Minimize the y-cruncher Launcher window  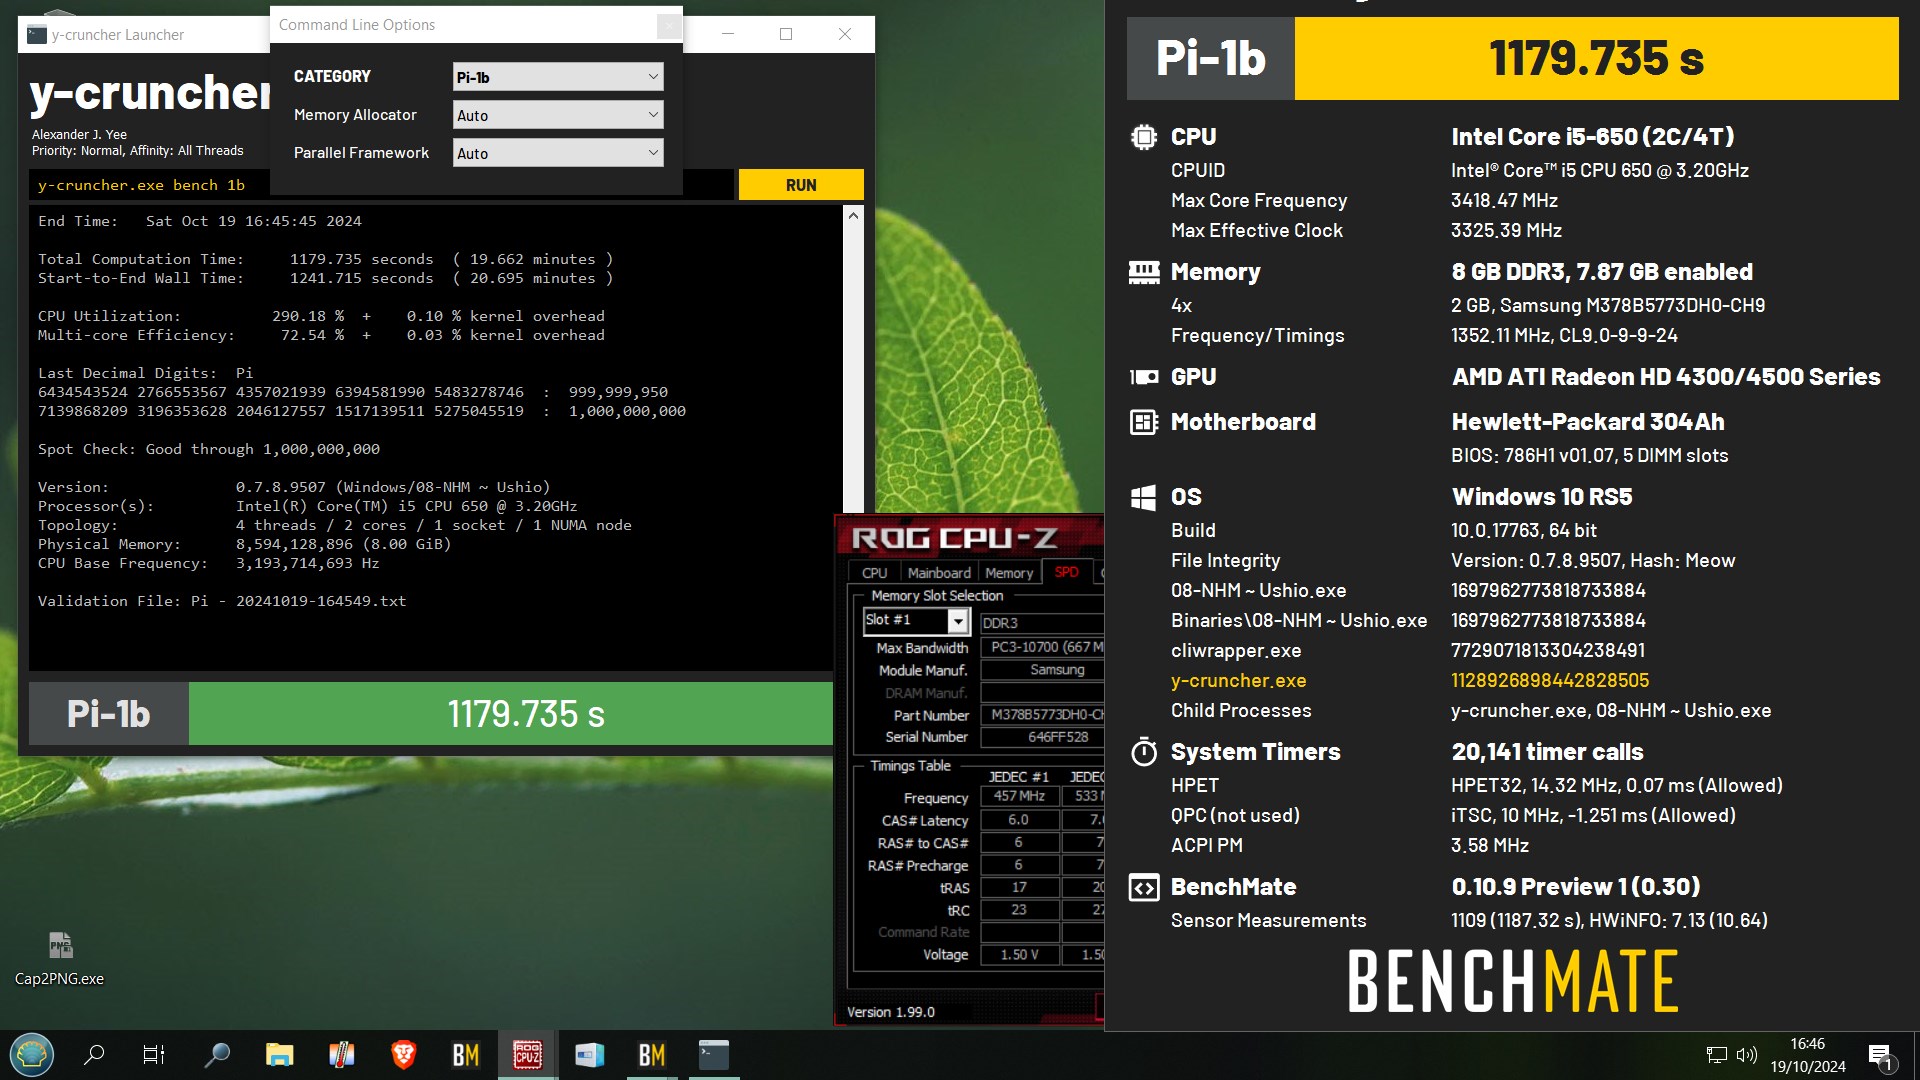point(728,34)
